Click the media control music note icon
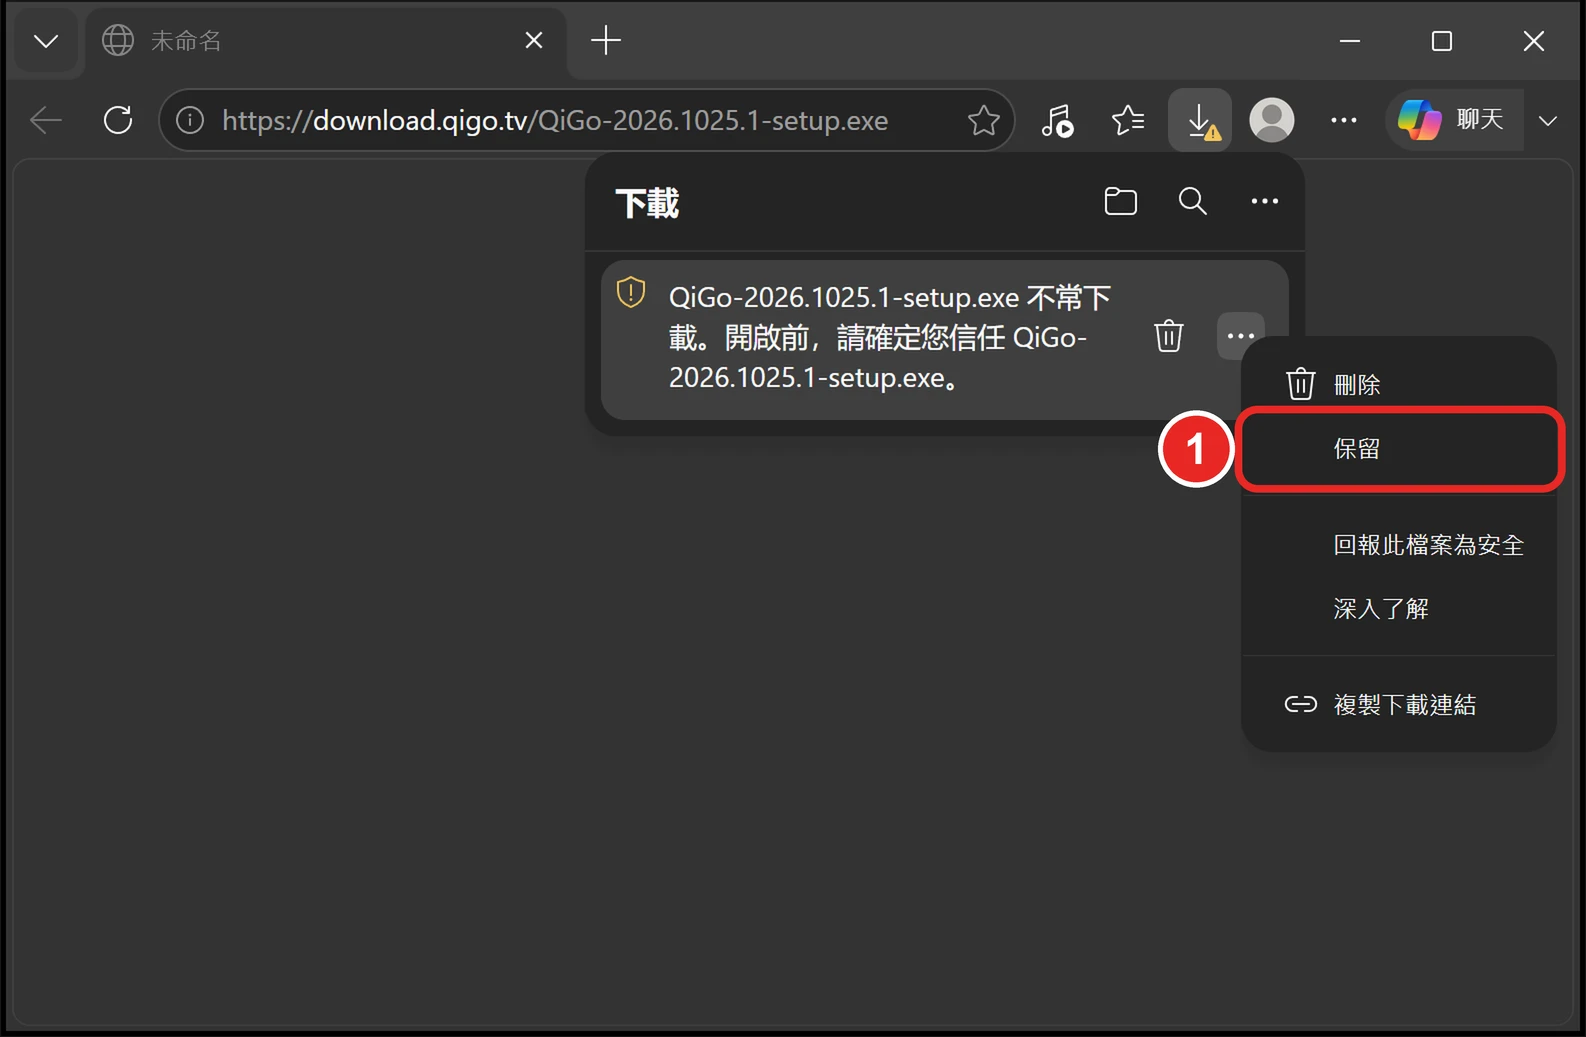 click(1057, 121)
